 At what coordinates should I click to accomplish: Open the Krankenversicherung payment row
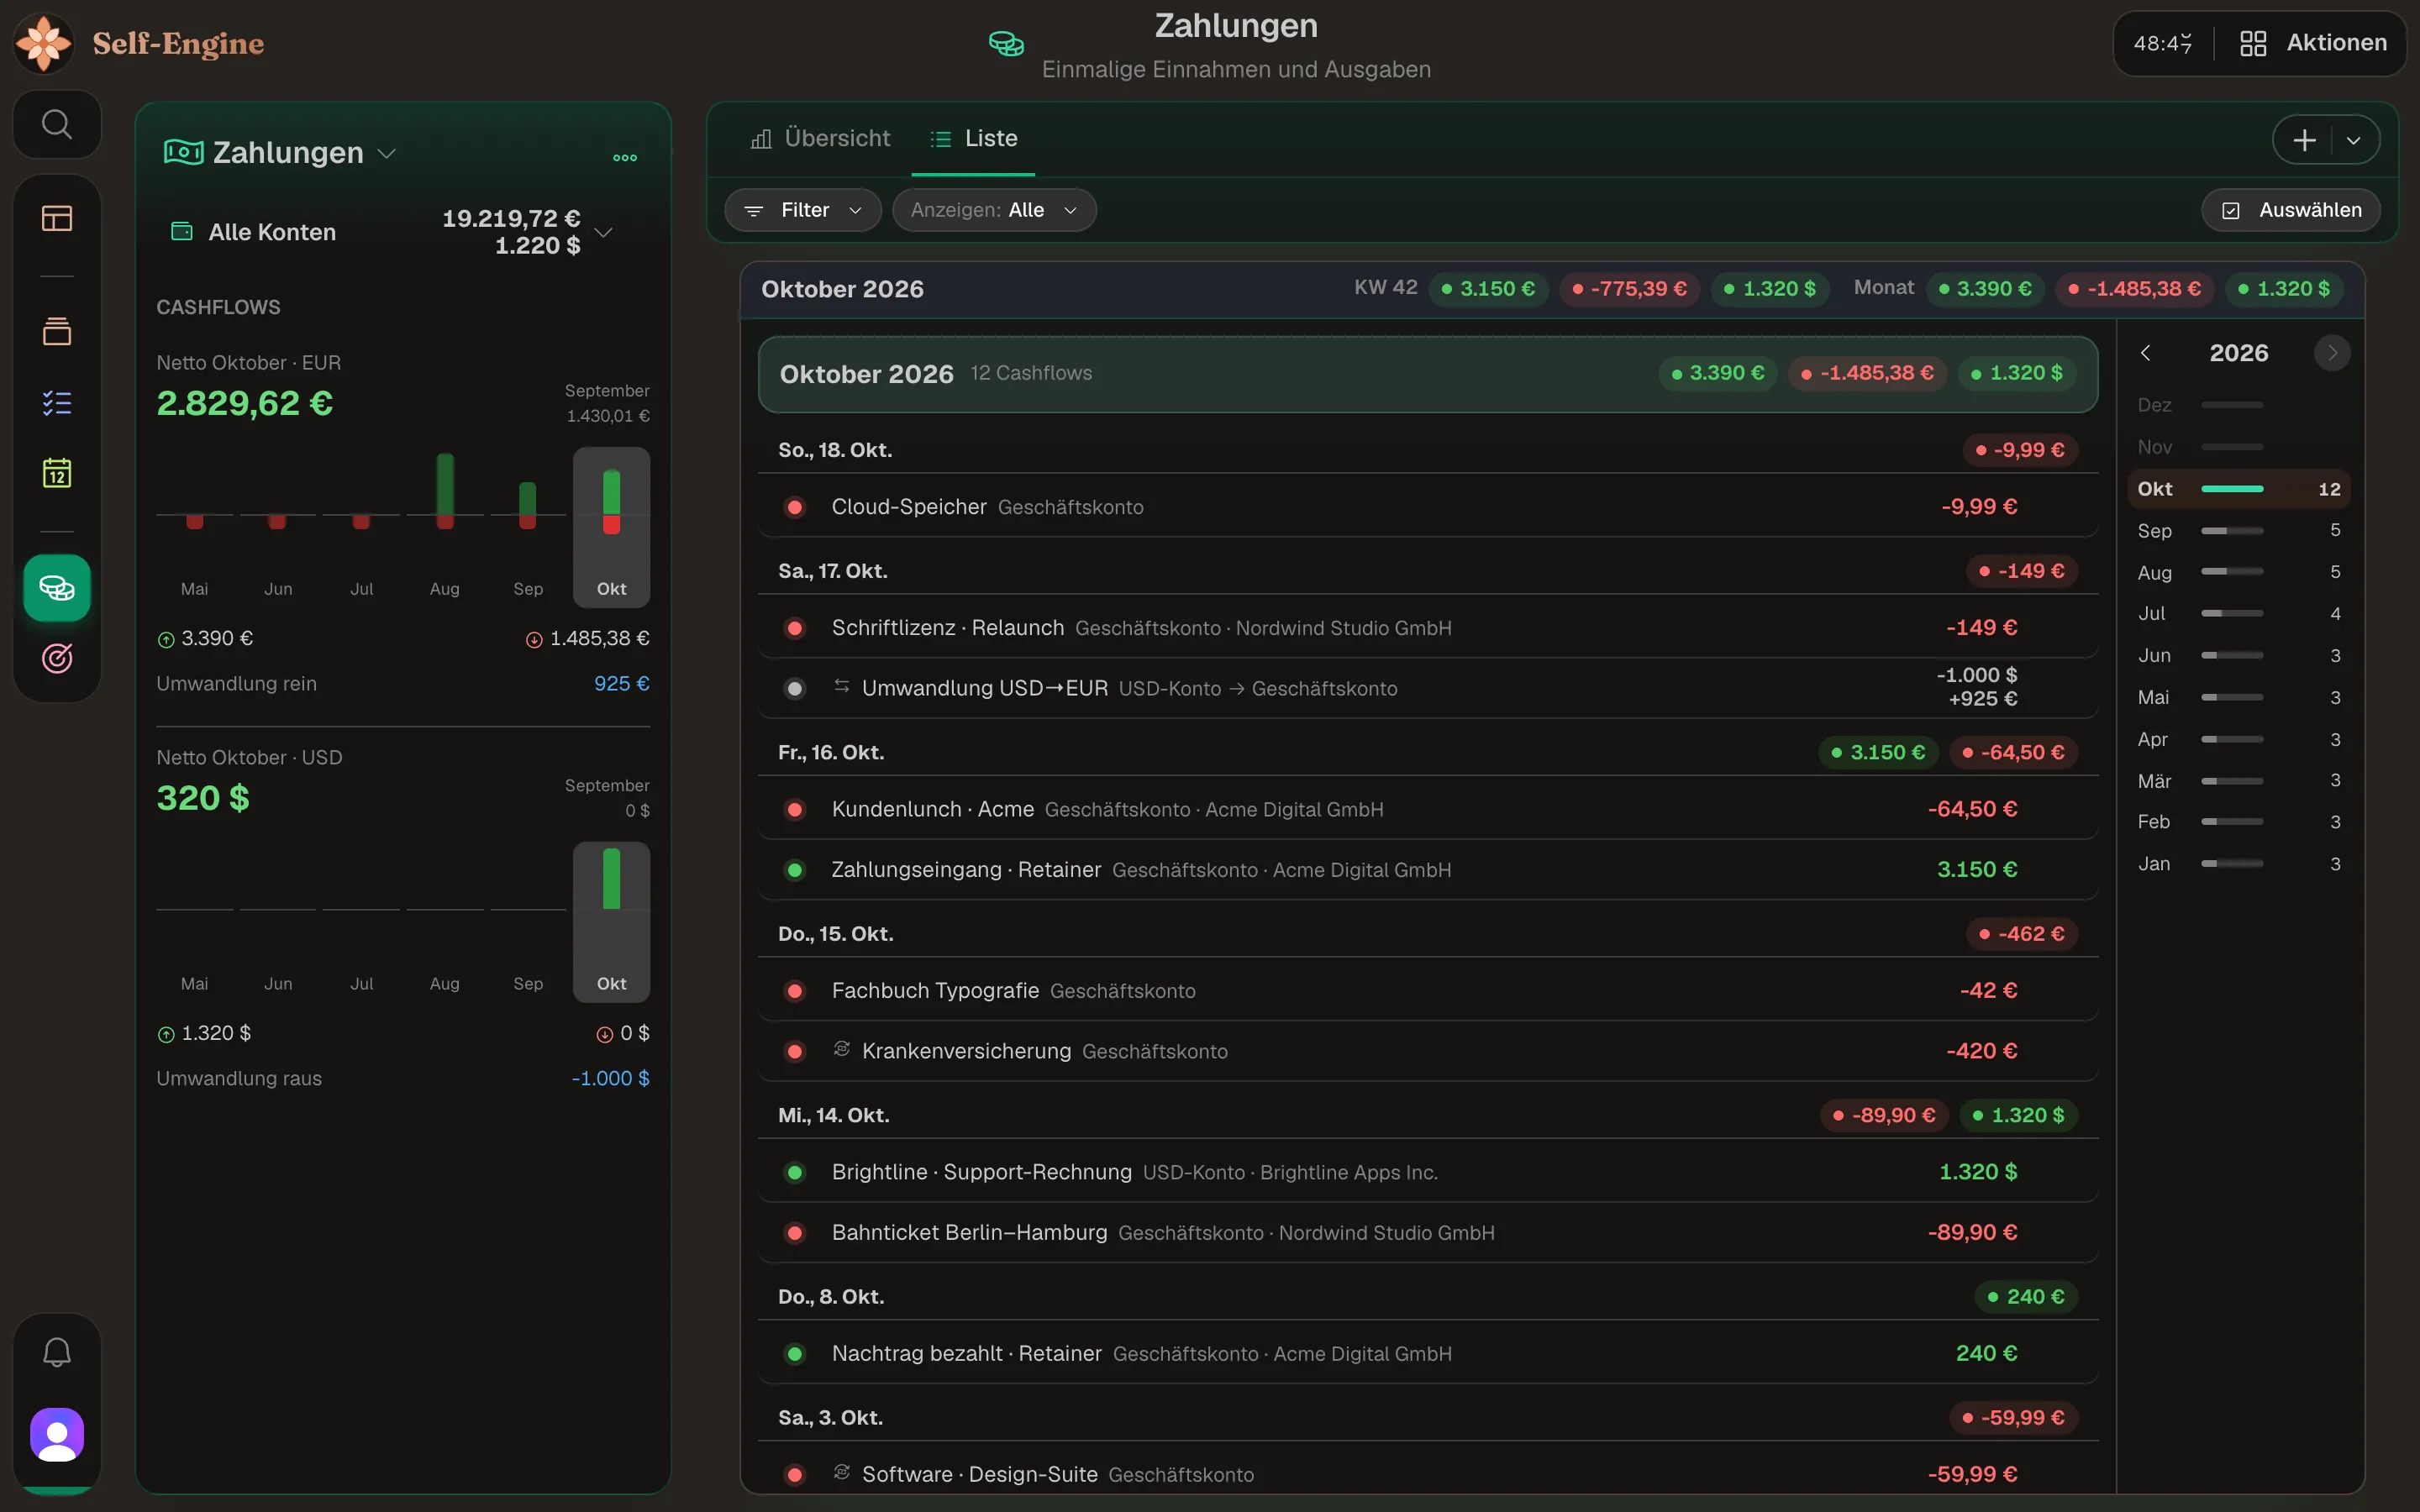(1427, 1051)
